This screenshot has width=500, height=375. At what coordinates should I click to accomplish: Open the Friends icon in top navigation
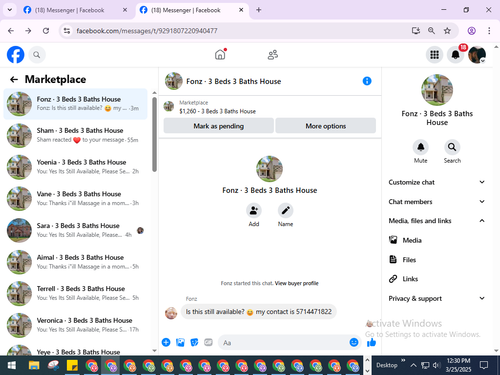273,55
